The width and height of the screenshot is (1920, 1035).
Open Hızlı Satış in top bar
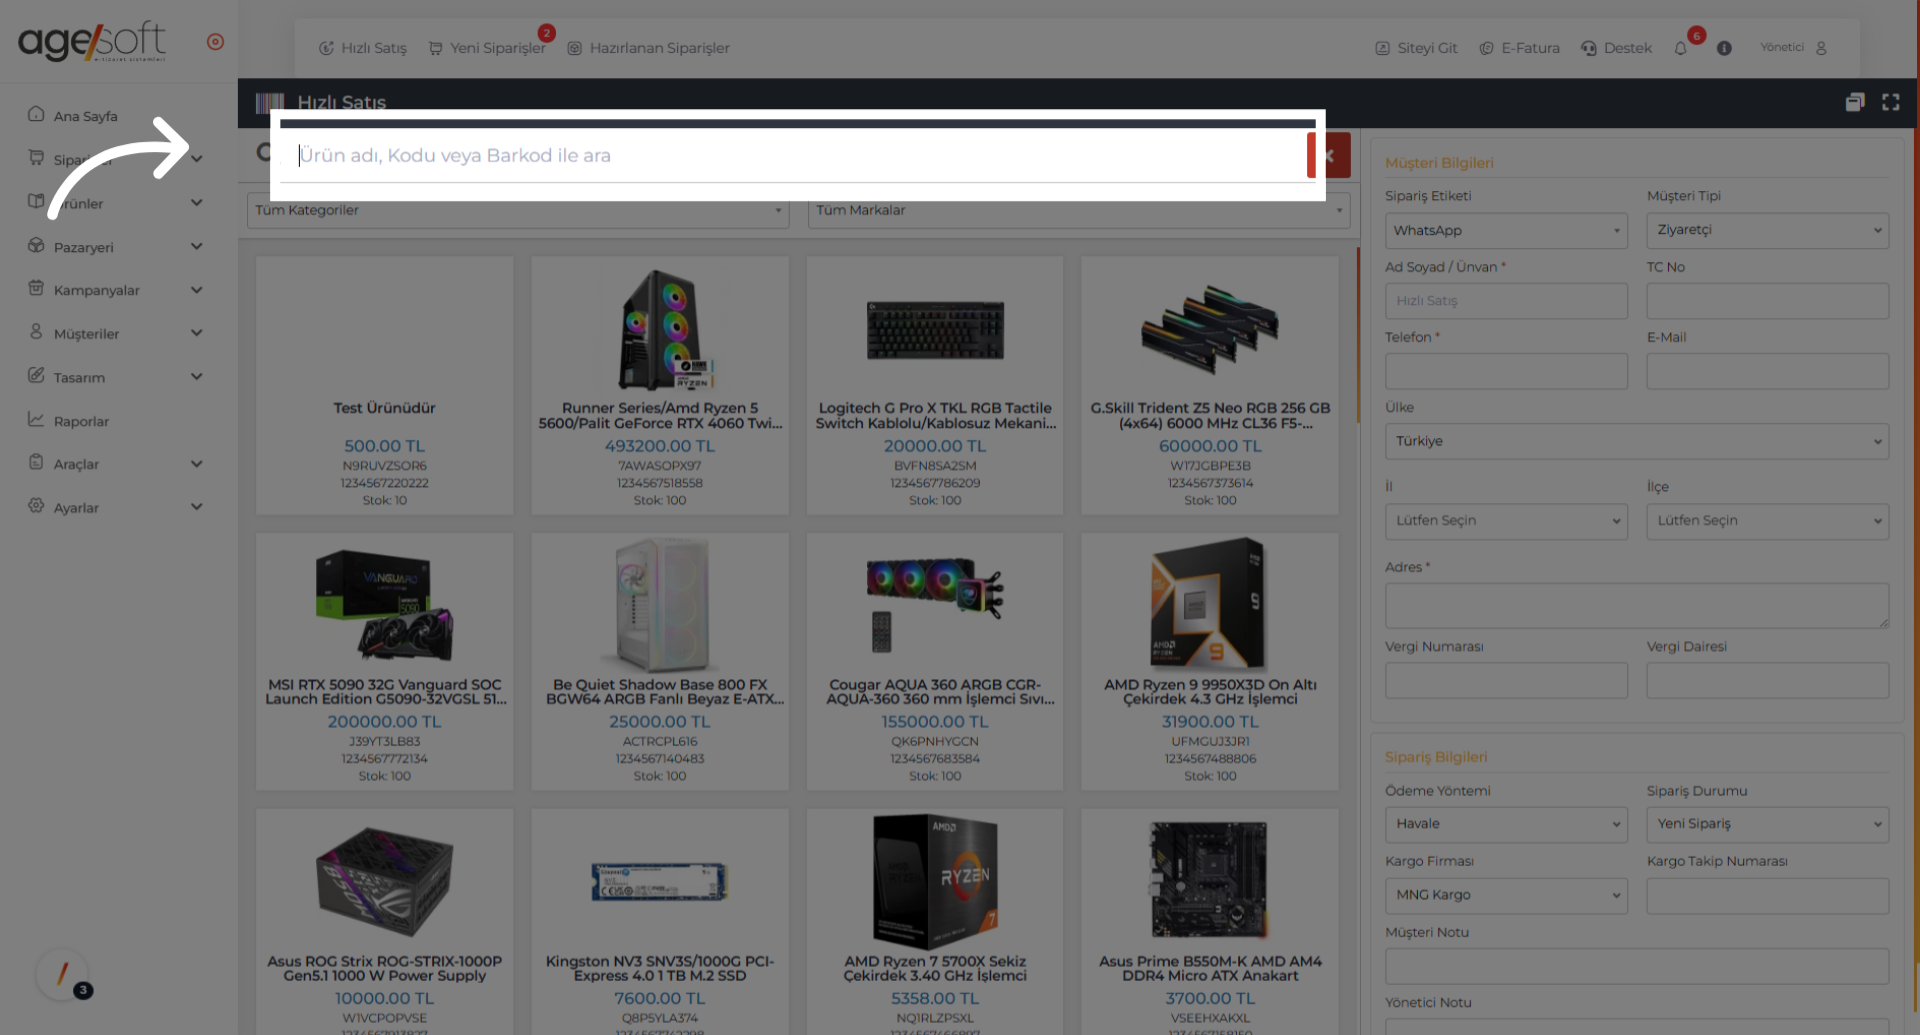pos(363,48)
